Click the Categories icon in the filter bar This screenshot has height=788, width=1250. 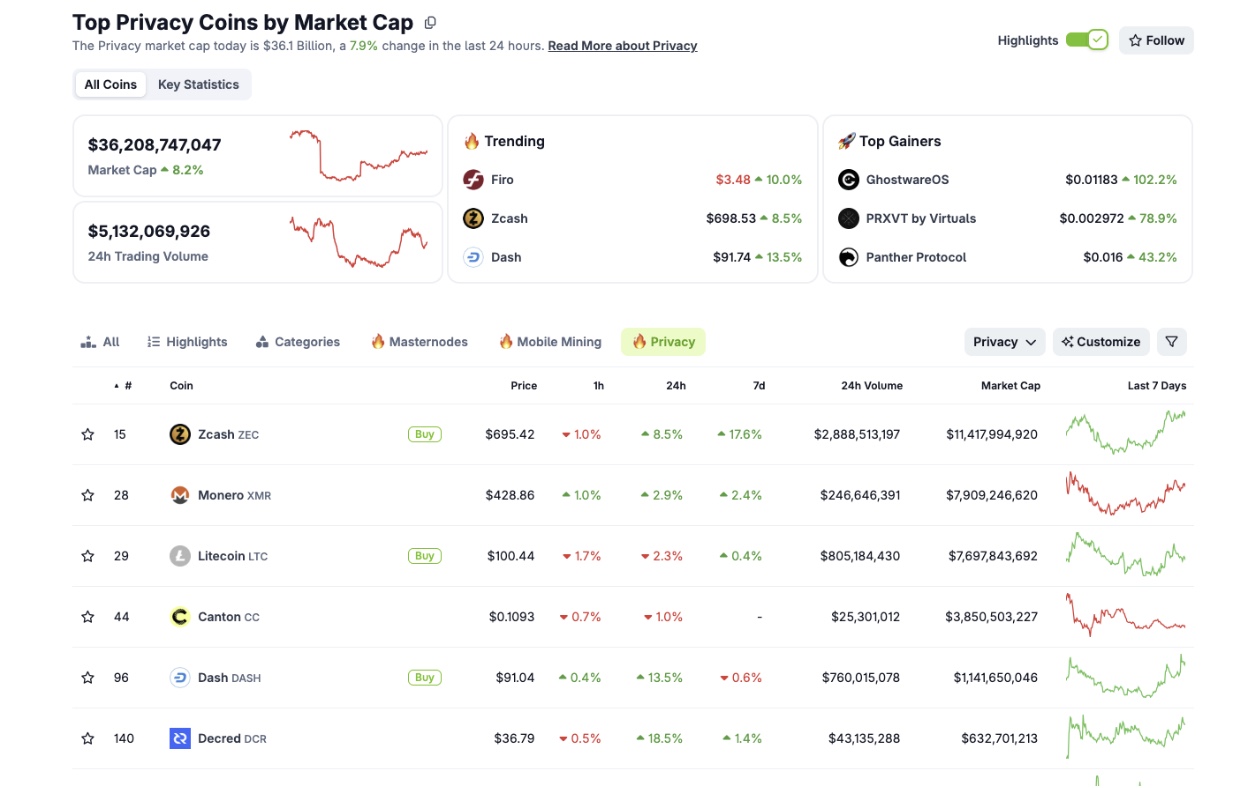tap(262, 341)
